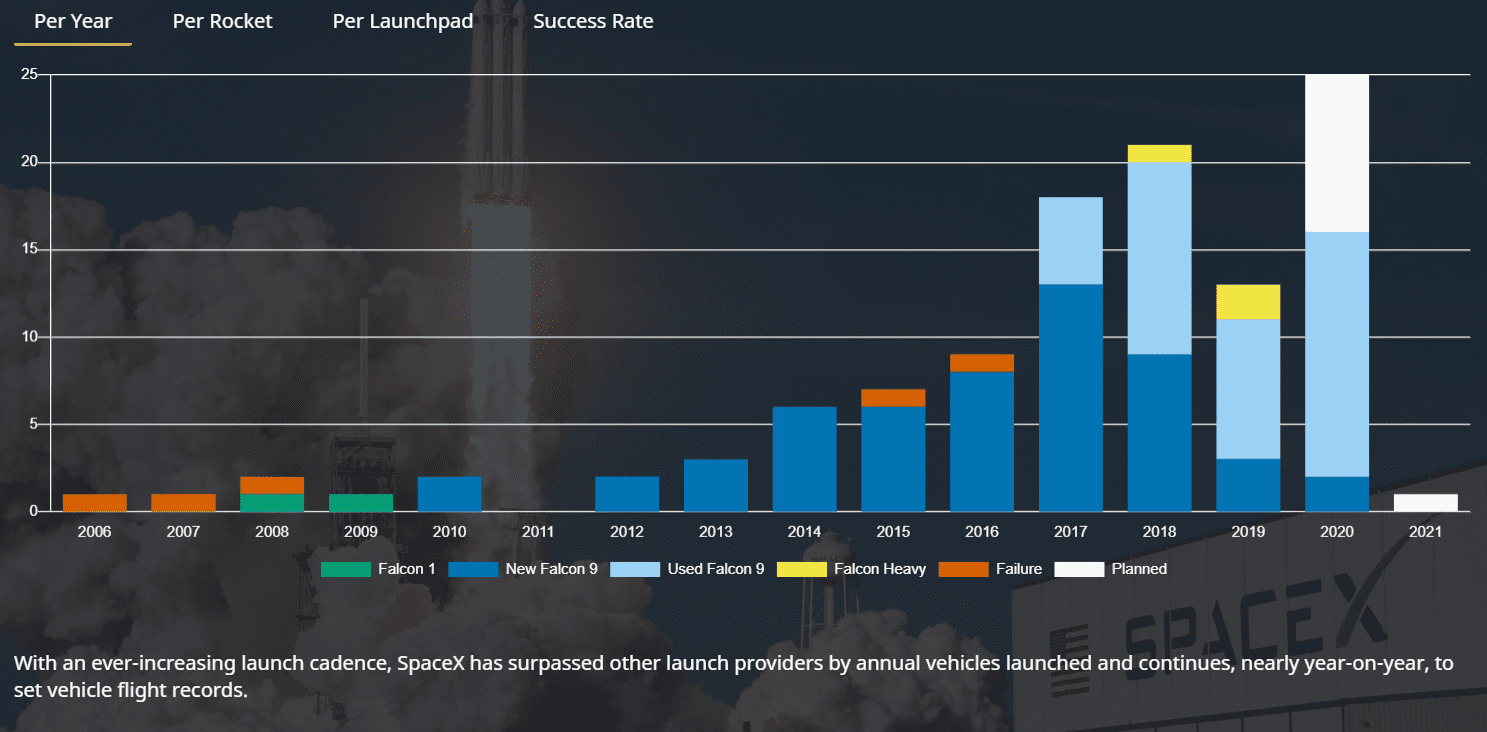Image resolution: width=1487 pixels, height=732 pixels.
Task: Click the orange failure bar for 2006
Action: 95,503
